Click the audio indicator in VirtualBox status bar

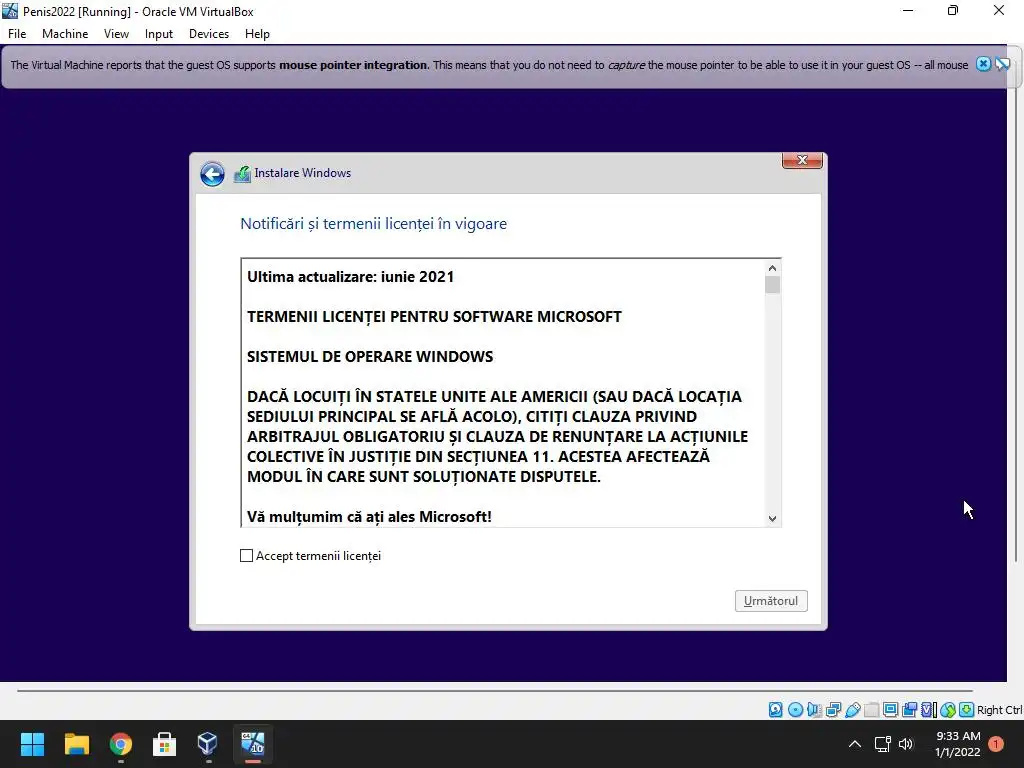coord(814,710)
